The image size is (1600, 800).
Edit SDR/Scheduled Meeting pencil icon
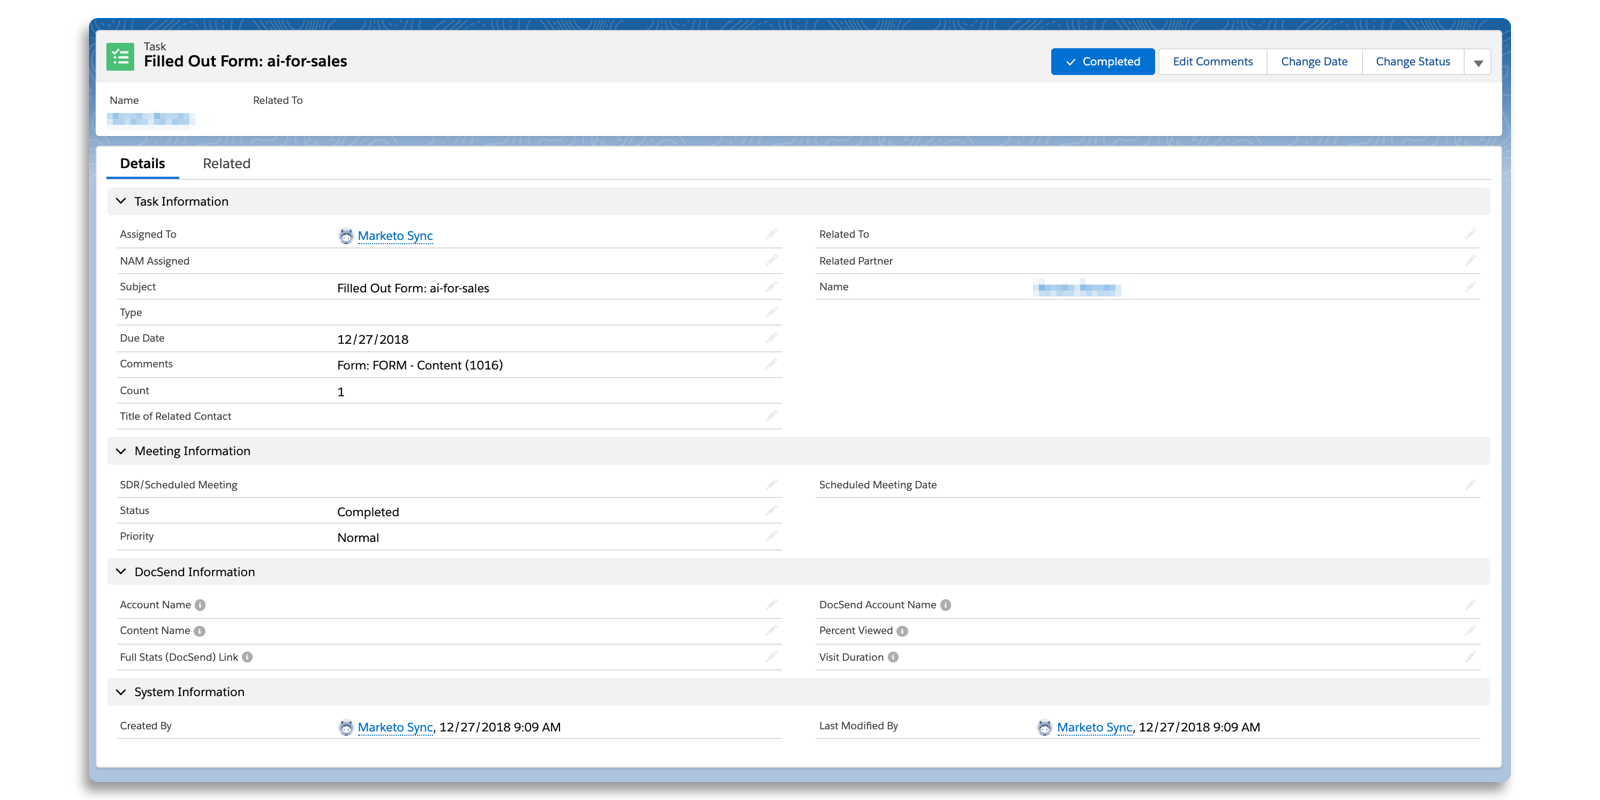point(771,484)
